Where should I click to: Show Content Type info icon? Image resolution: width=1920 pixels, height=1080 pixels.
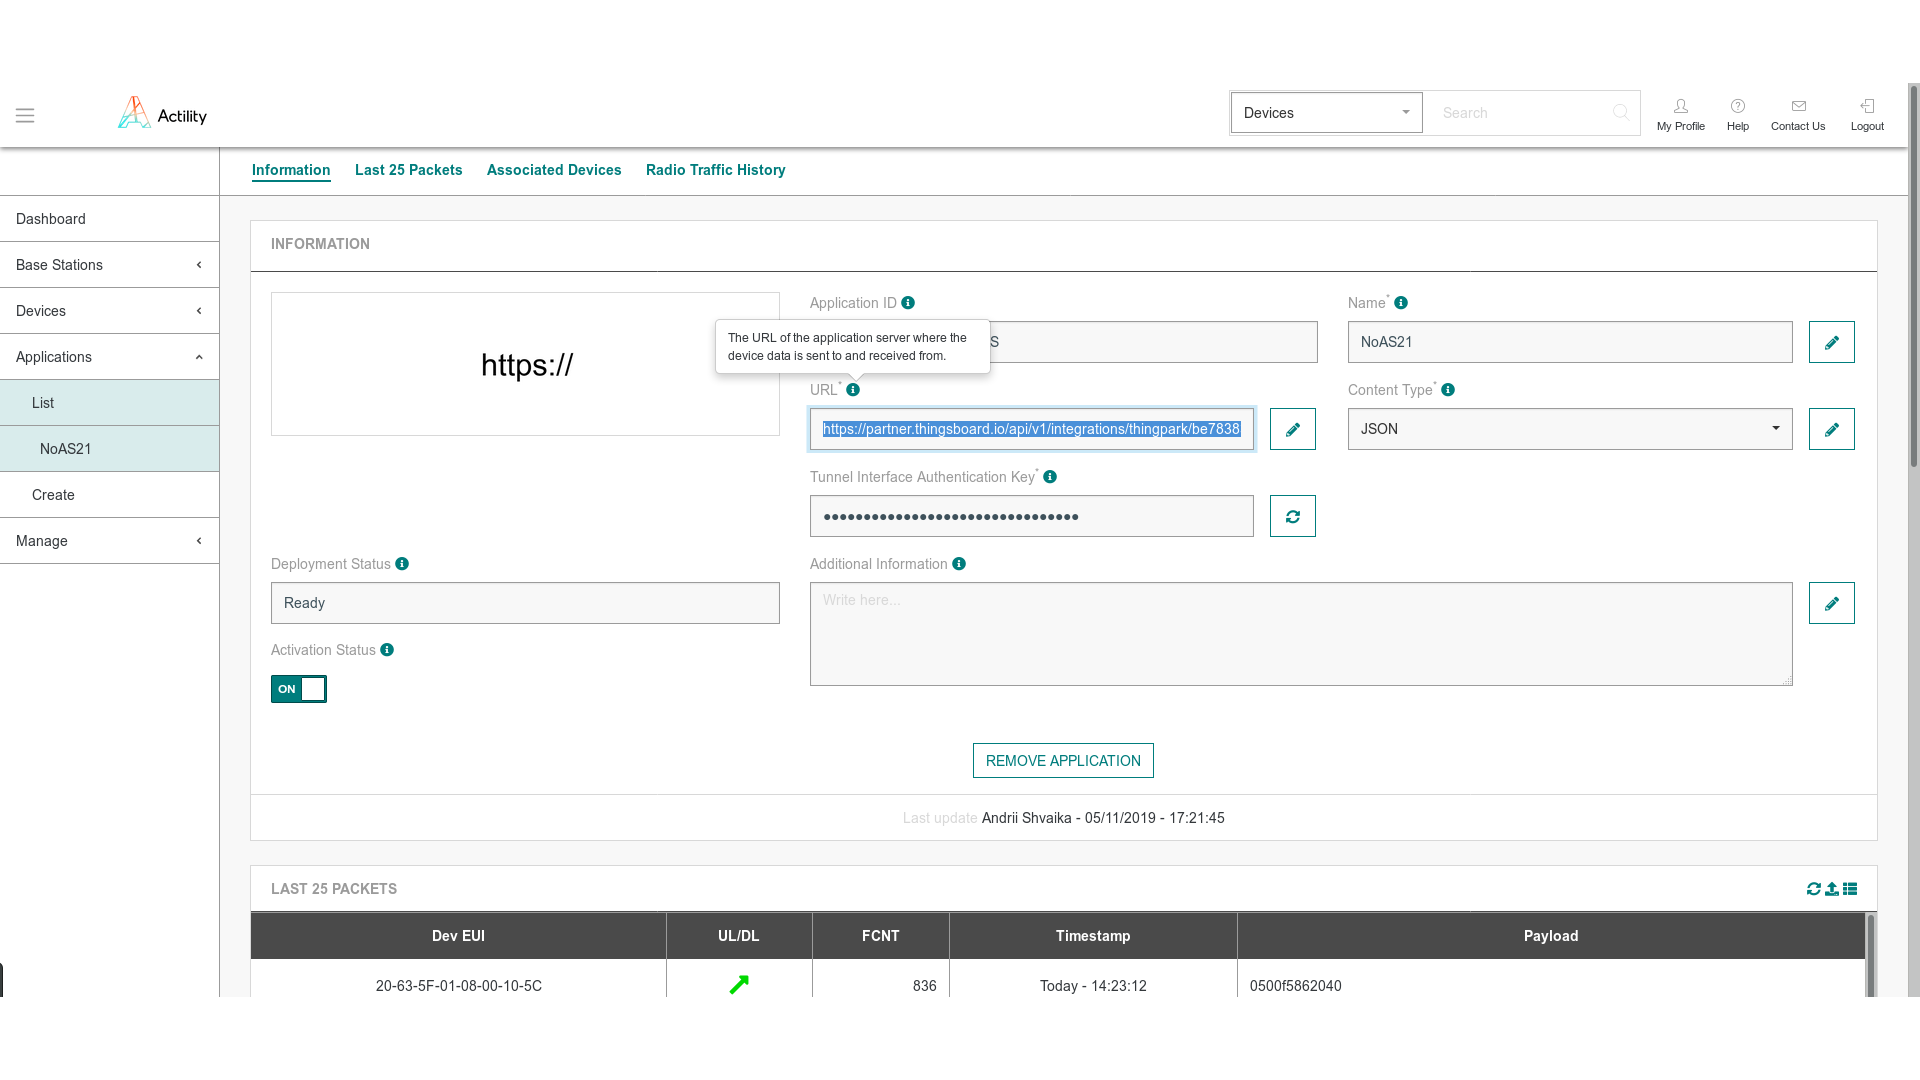1448,390
